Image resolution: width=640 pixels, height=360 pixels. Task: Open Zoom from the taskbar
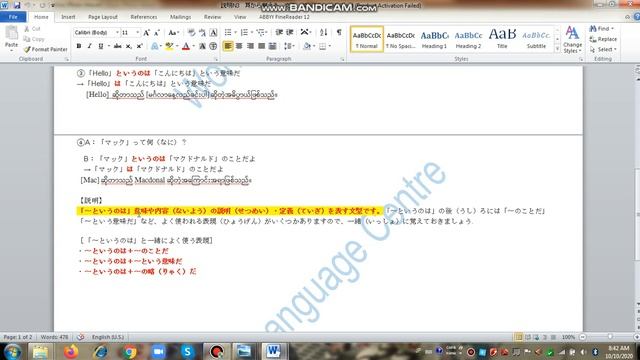(x=158, y=351)
